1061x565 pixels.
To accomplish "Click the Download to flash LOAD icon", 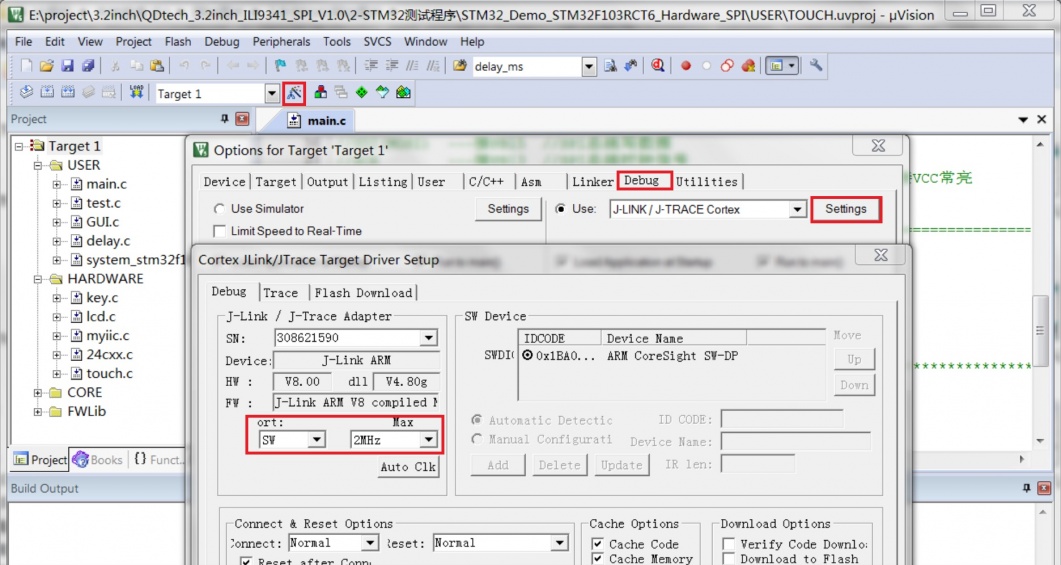I will [x=137, y=93].
